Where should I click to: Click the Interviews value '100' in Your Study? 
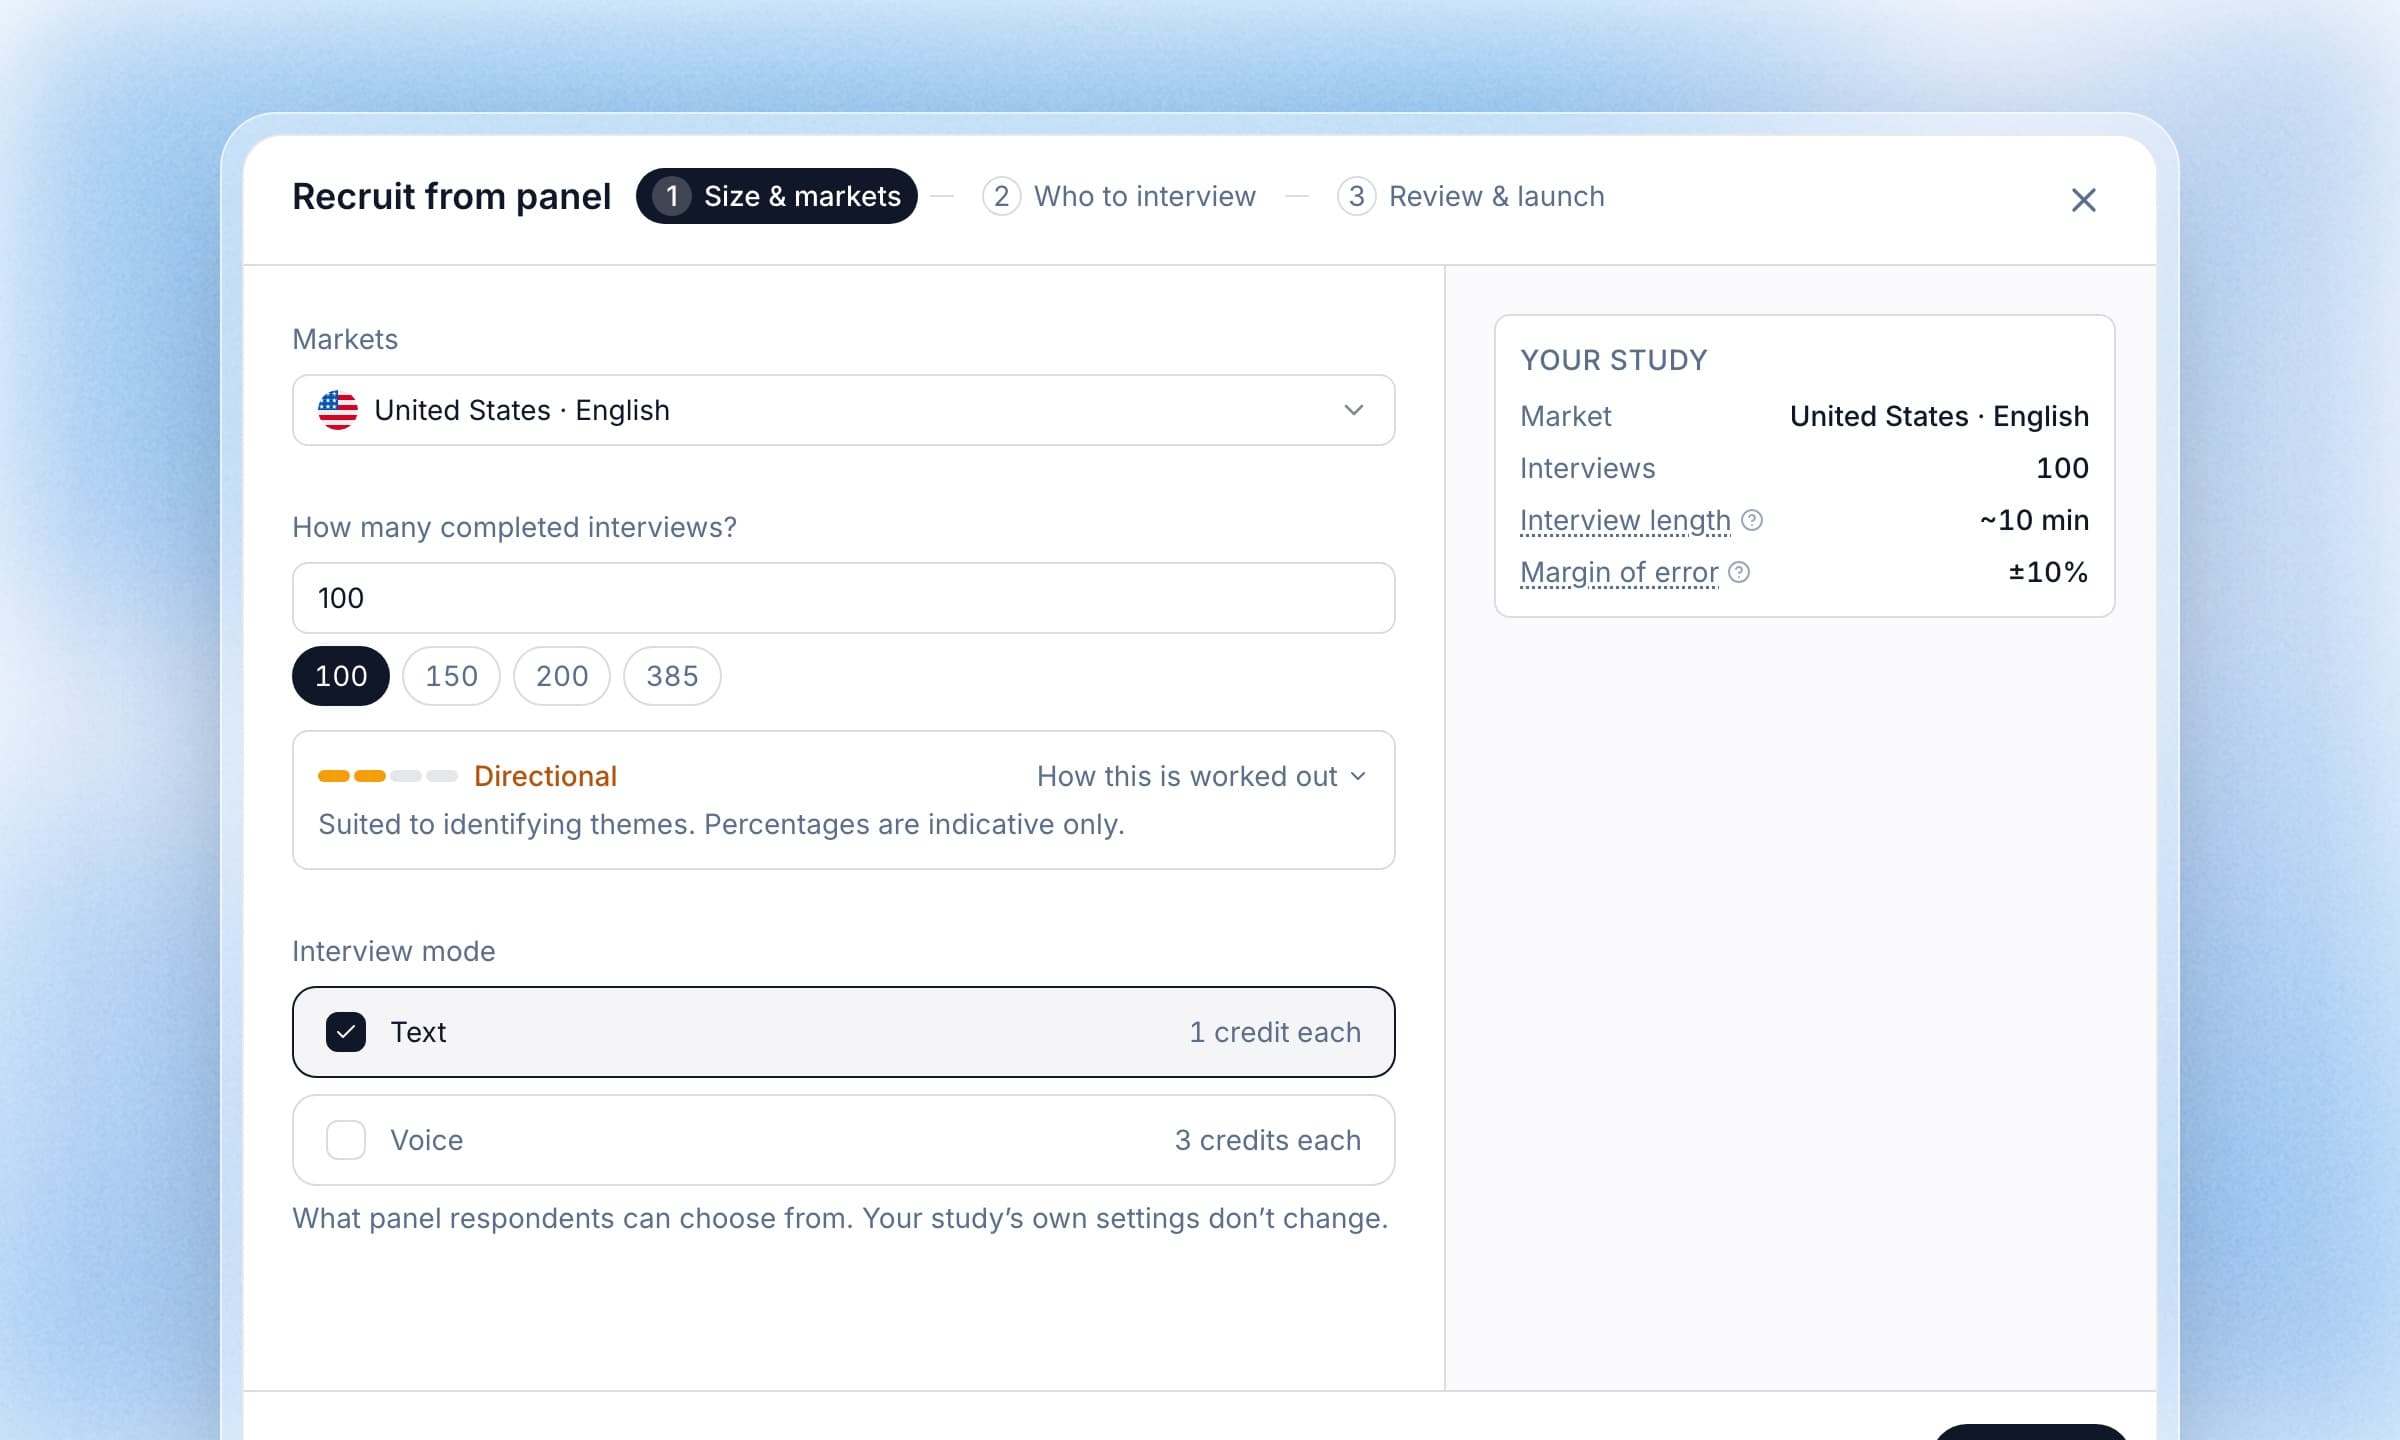[x=2062, y=468]
